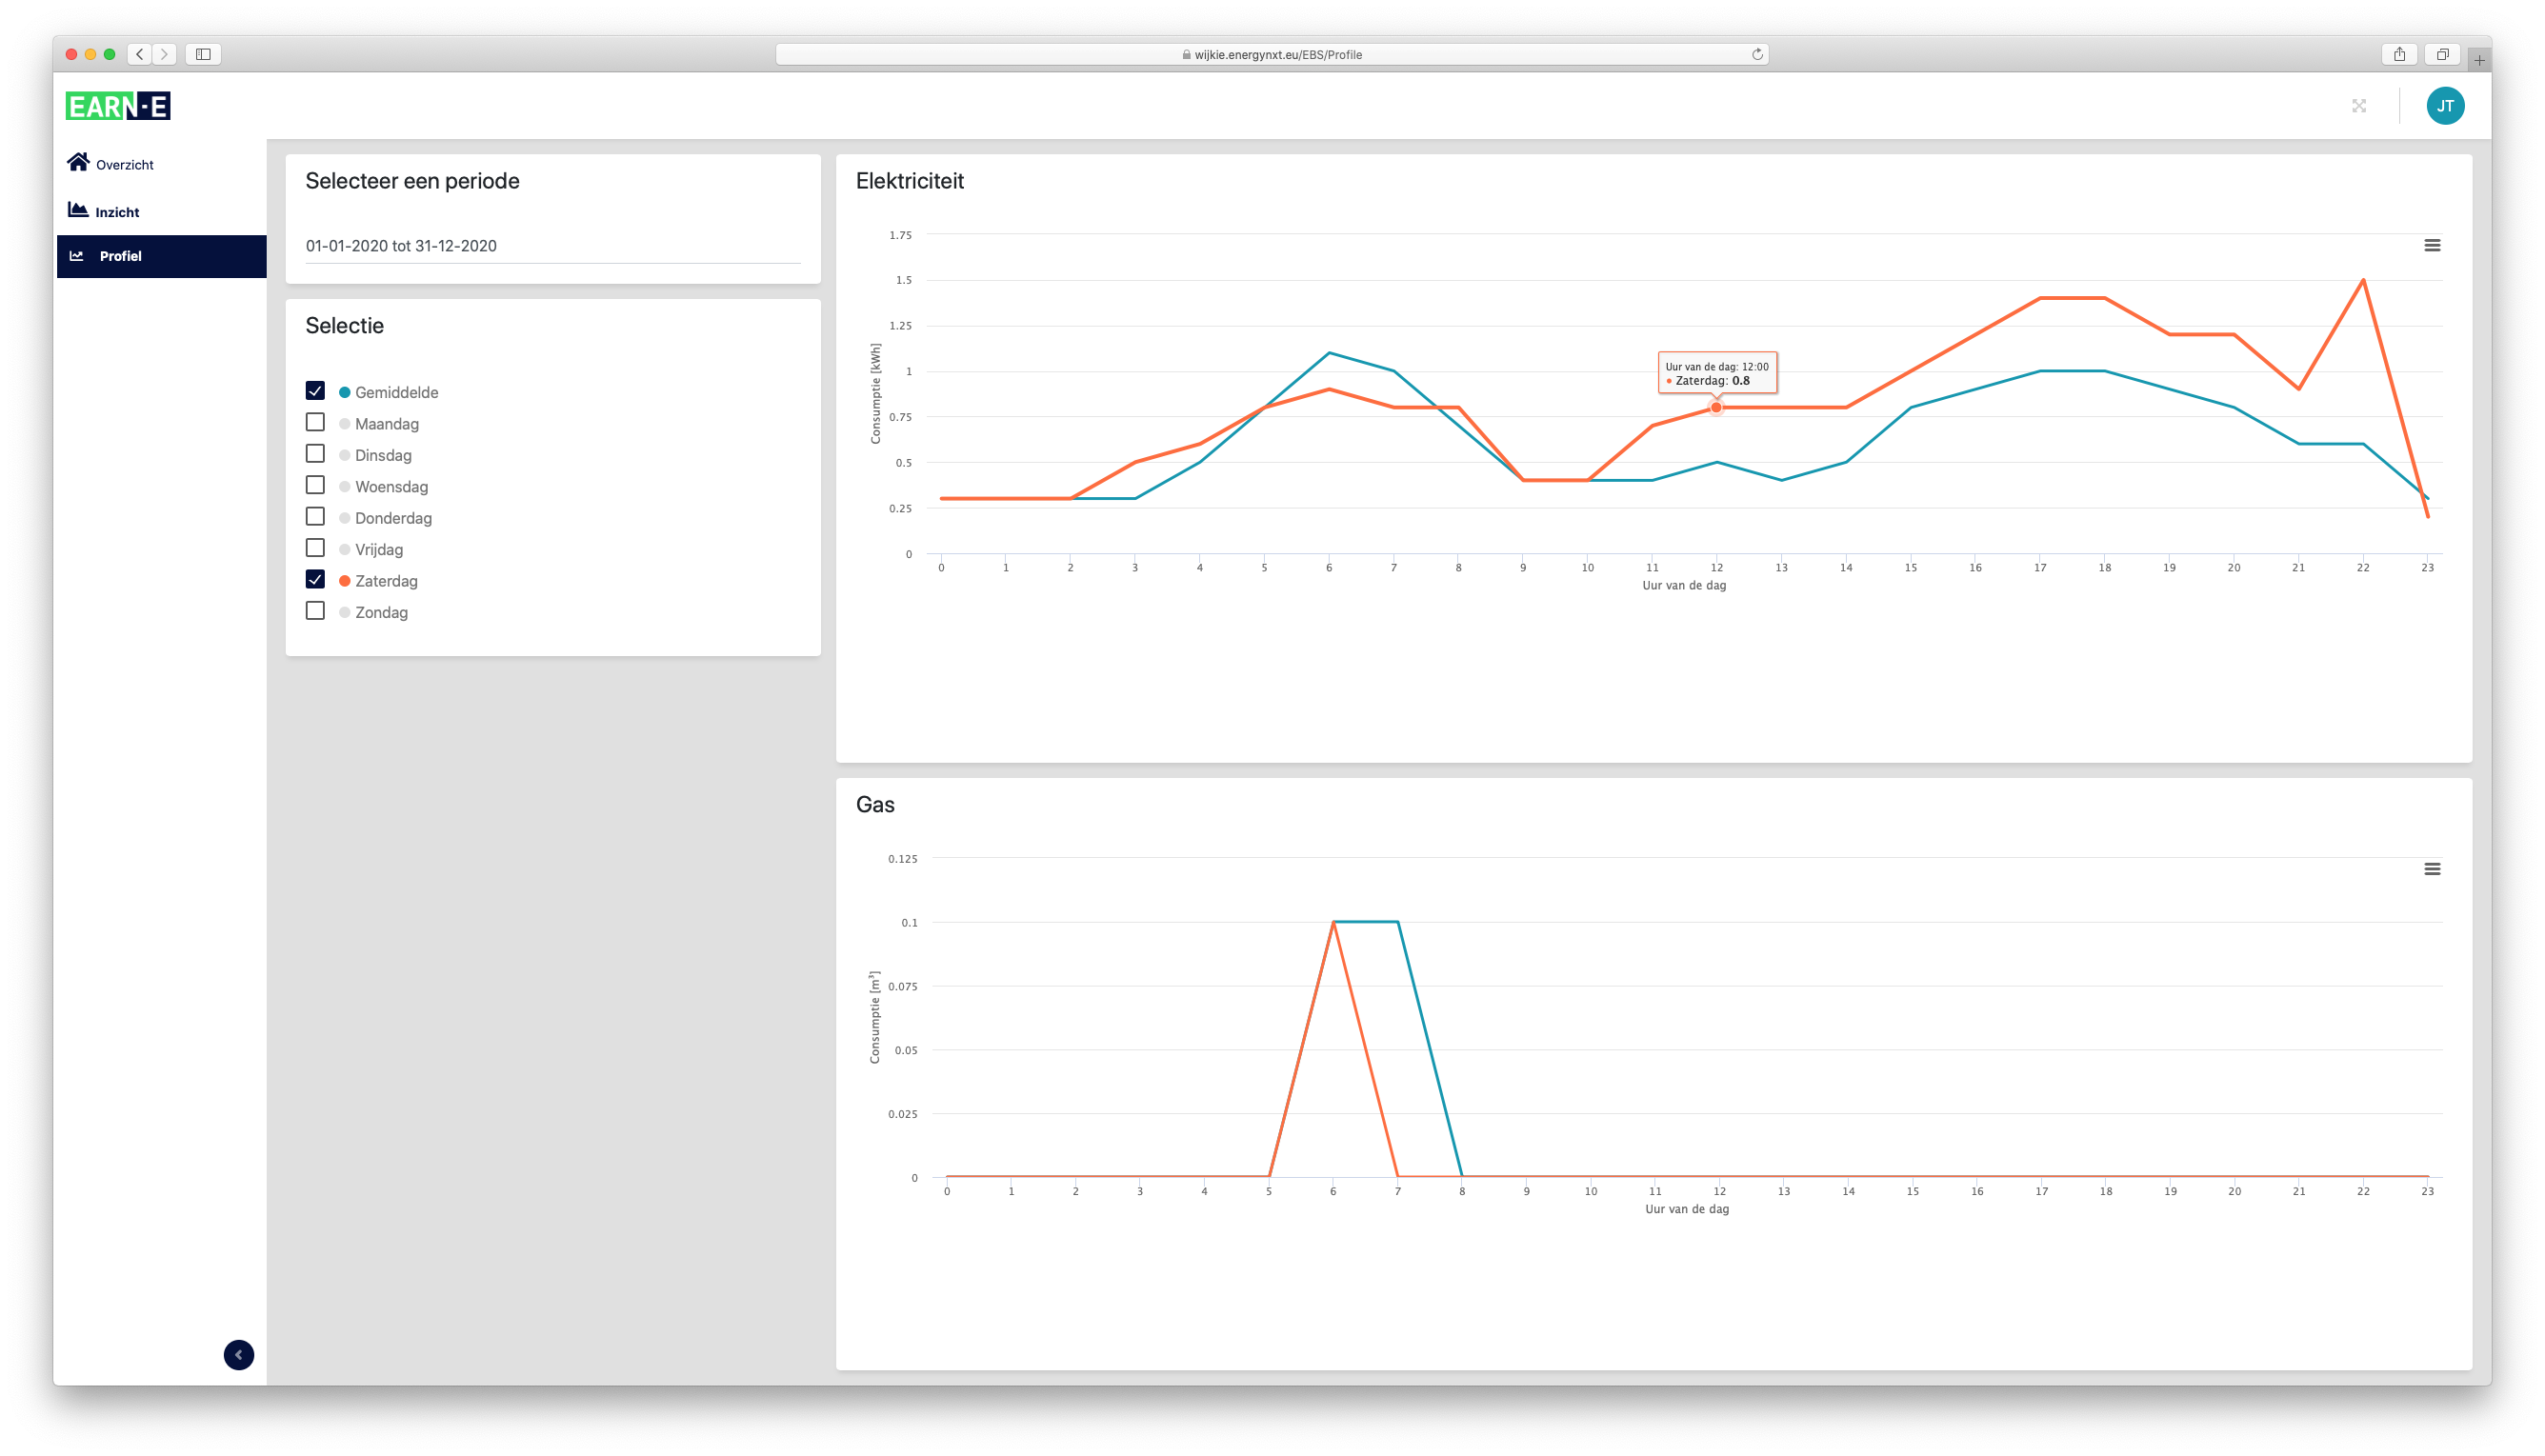Reload page with refresh icon

click(1756, 54)
